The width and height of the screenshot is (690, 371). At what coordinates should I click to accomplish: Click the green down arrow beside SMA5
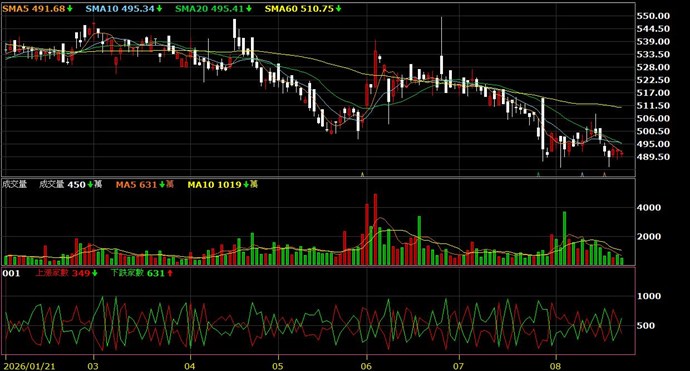(x=70, y=8)
